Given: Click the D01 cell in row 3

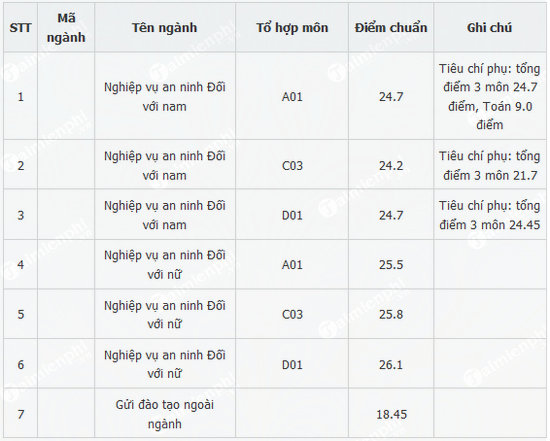Looking at the screenshot, I should [292, 215].
